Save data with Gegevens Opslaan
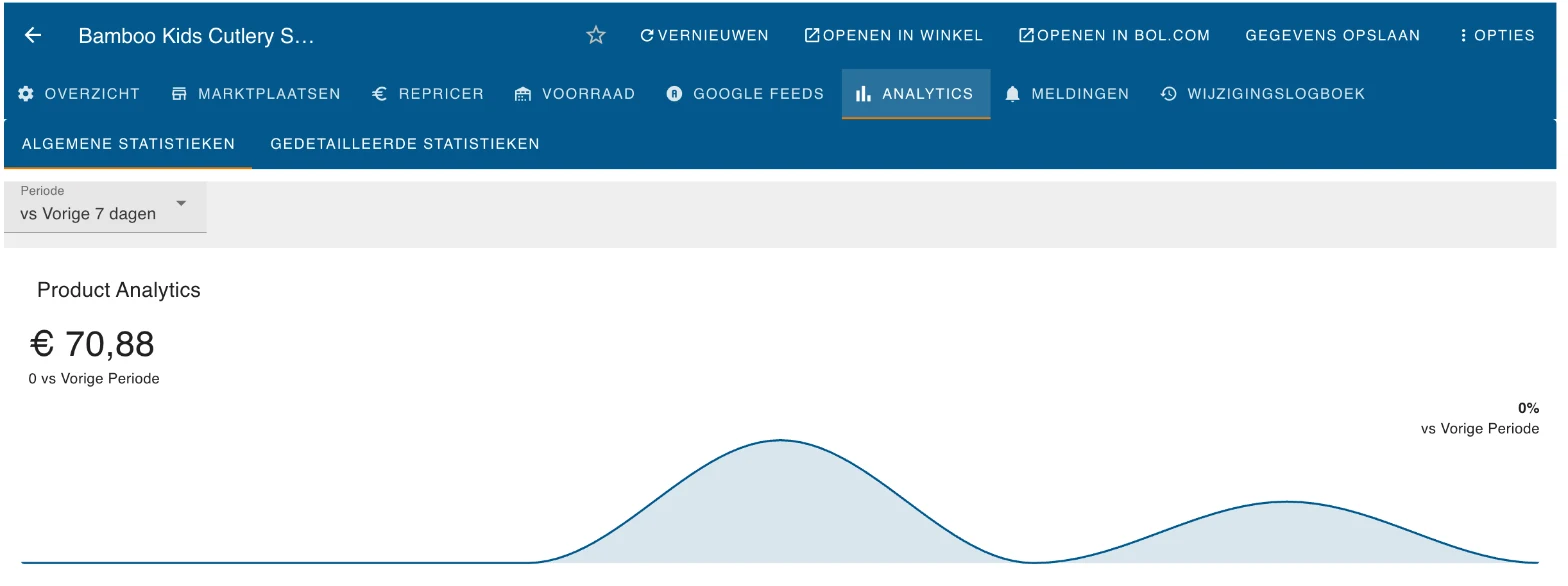The image size is (1568, 586). coord(1332,35)
